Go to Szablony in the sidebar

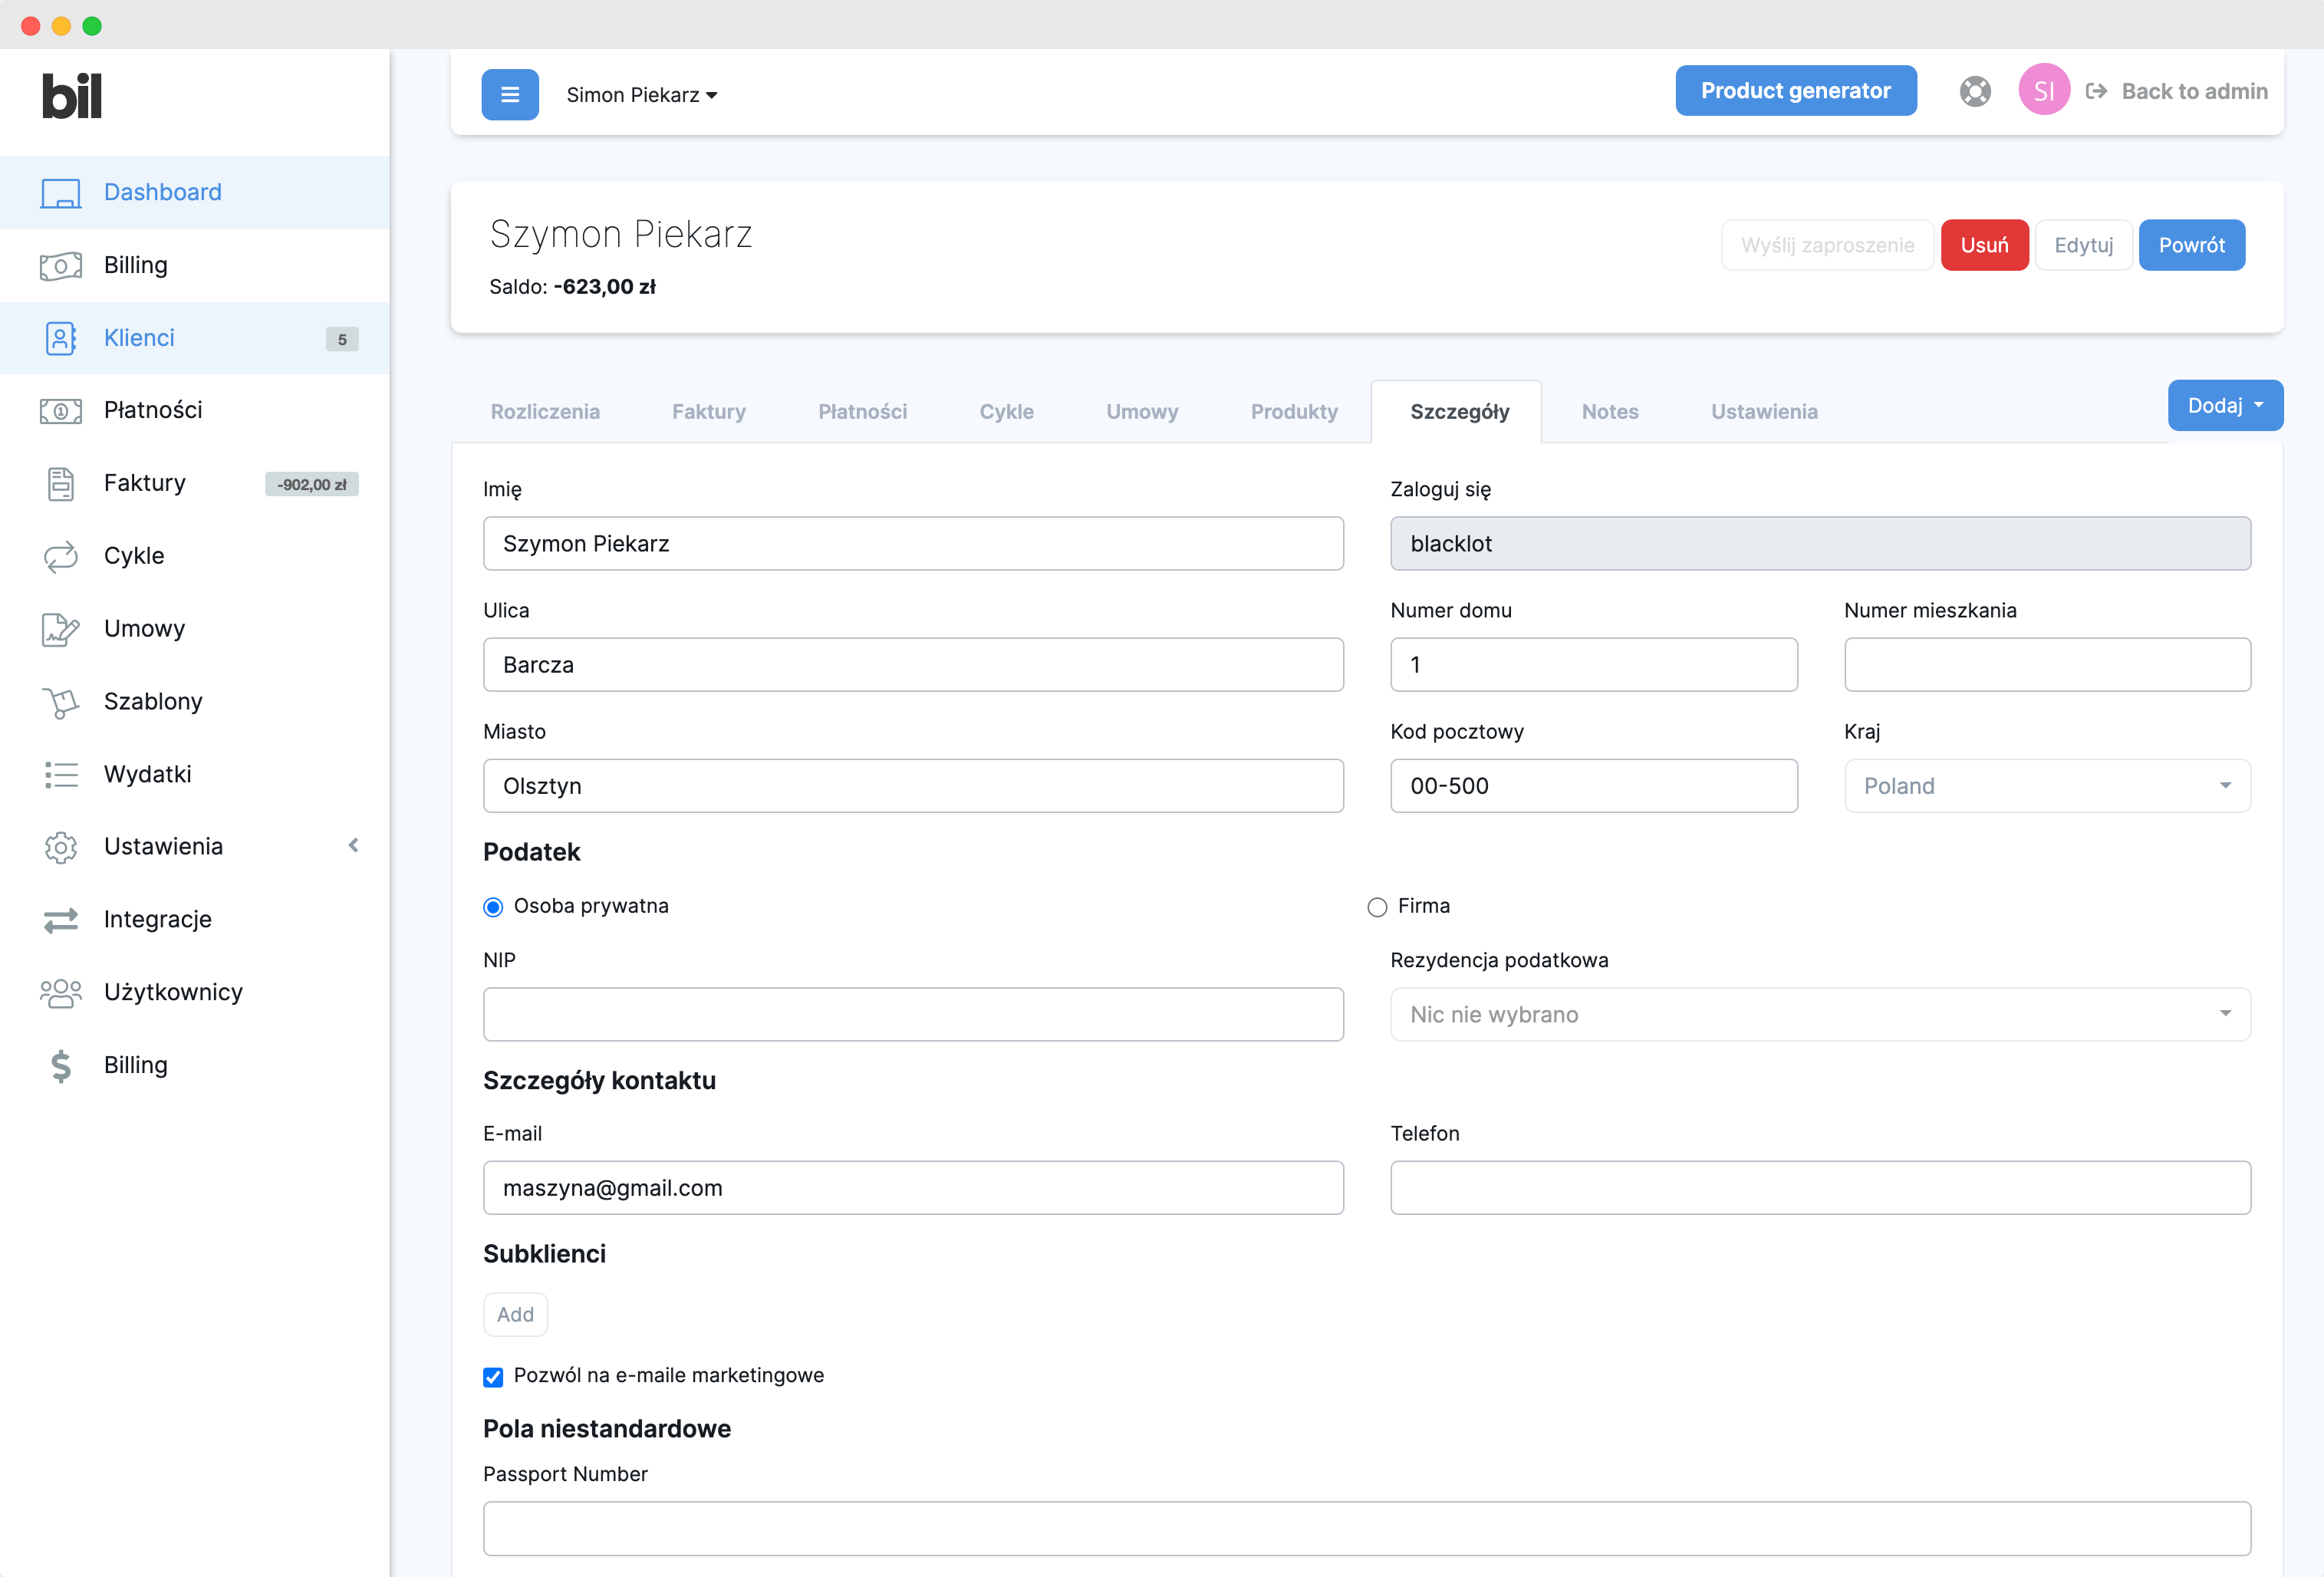pos(153,701)
